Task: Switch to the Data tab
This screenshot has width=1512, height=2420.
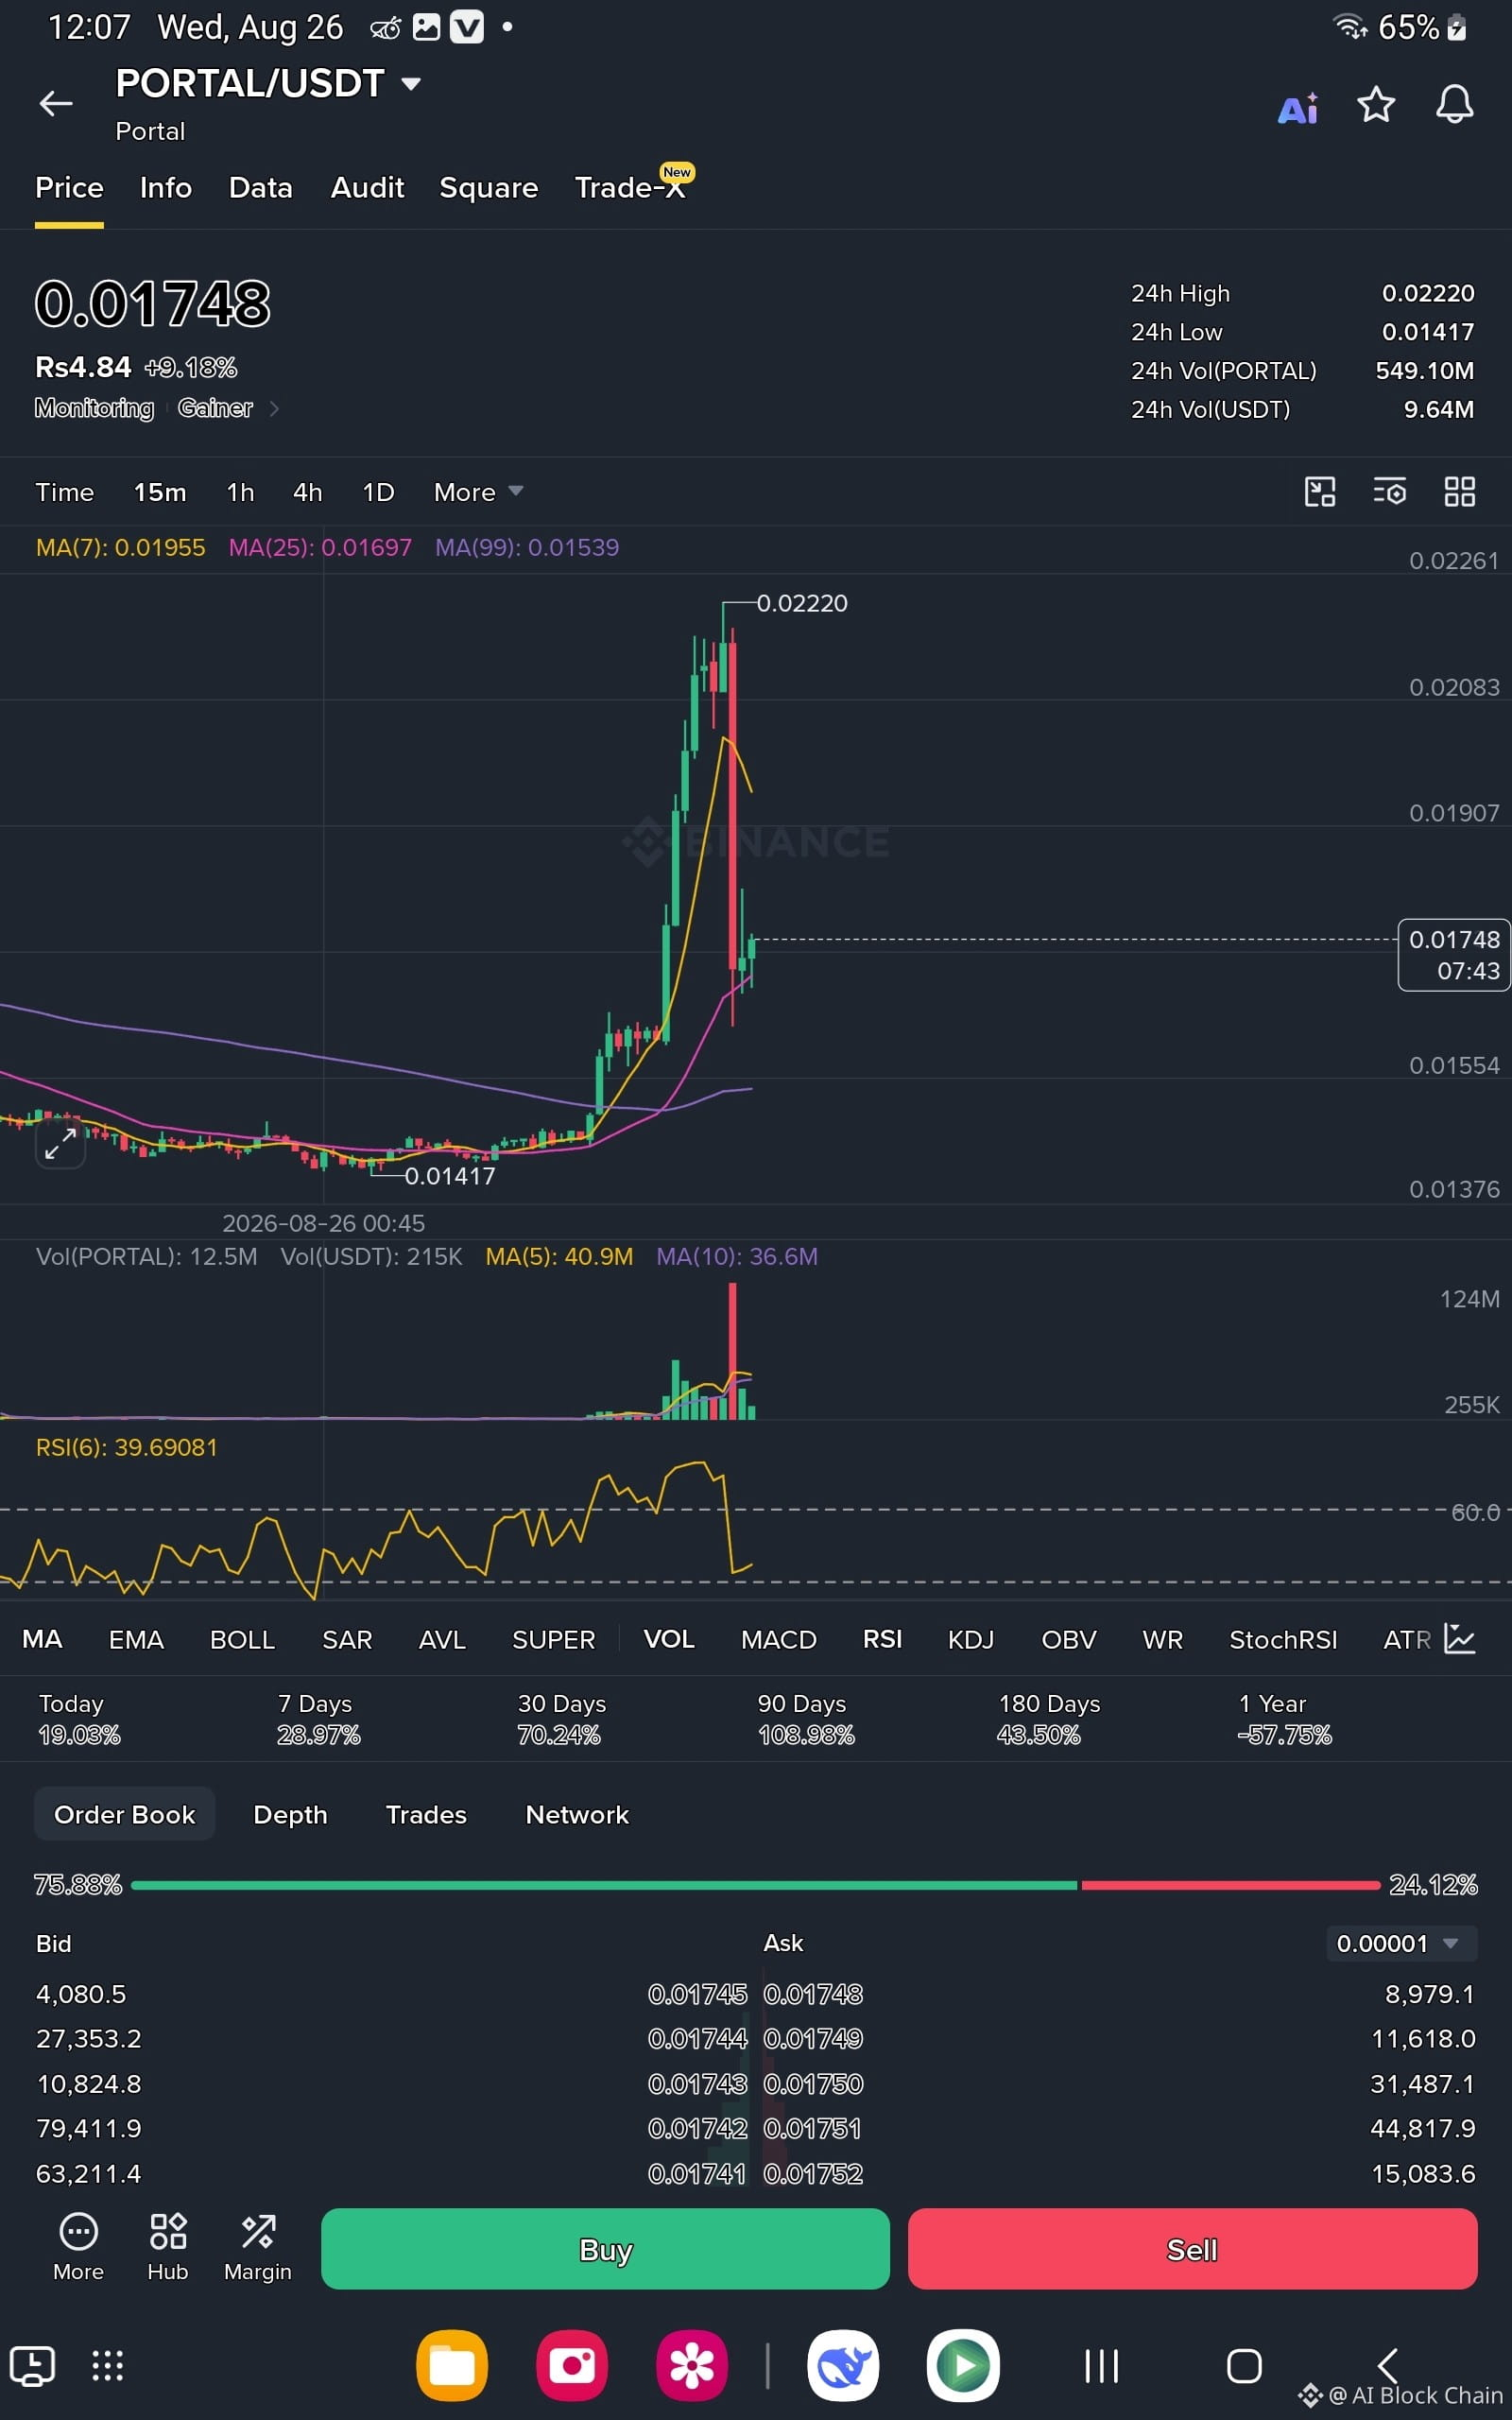Action: click(x=260, y=188)
